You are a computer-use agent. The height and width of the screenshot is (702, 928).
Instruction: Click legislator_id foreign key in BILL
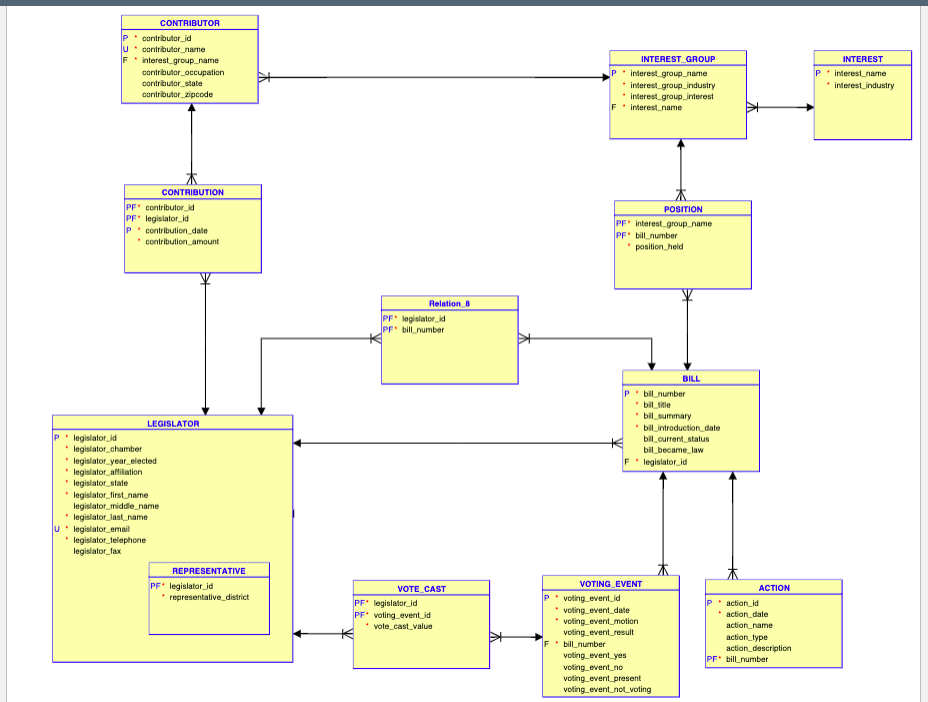665,462
